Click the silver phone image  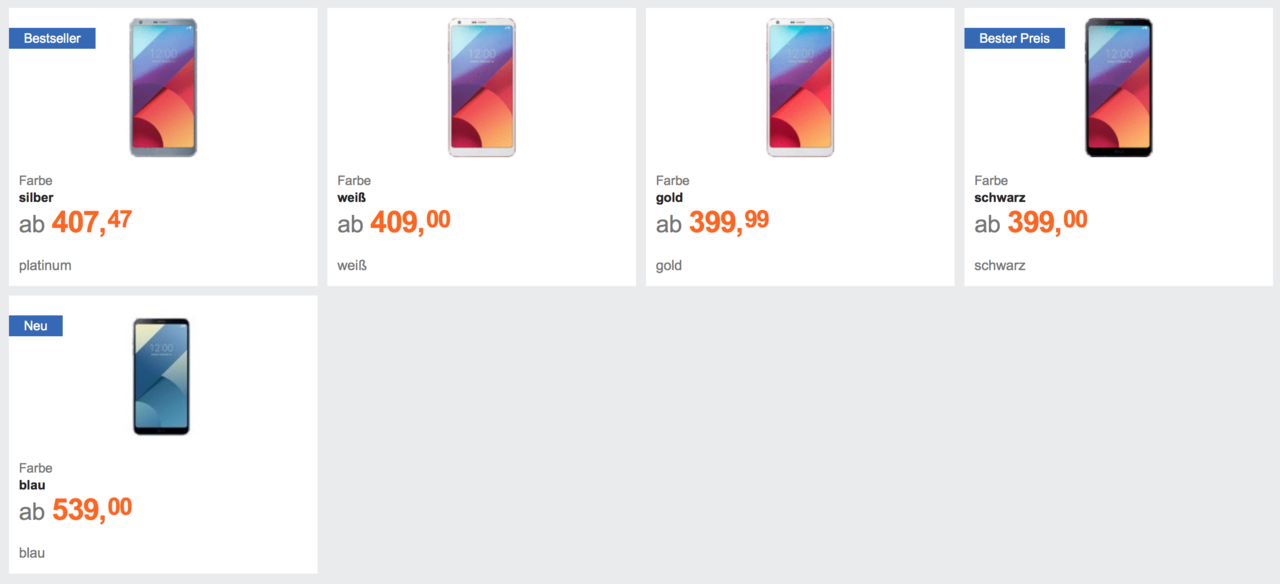[163, 88]
